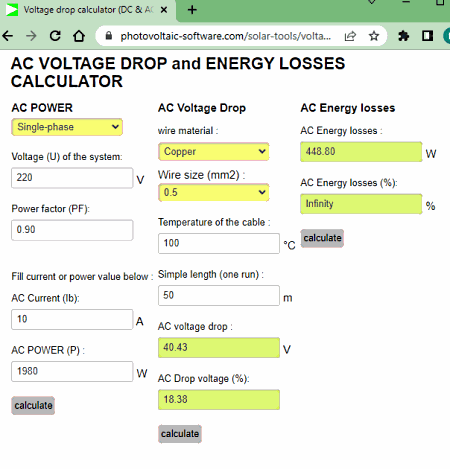Click the Temperature of the cable field

[x=219, y=243]
